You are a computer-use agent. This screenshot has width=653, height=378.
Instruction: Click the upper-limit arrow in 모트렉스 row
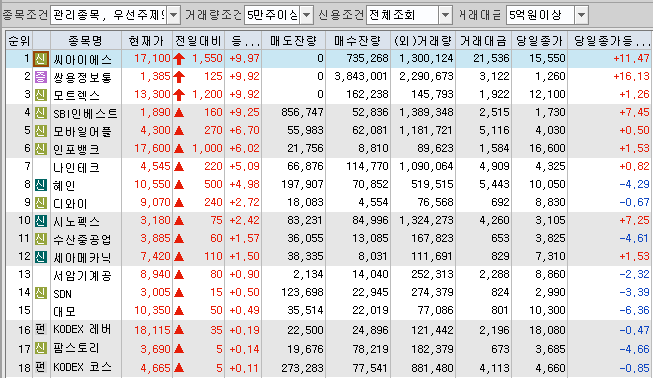(x=179, y=94)
